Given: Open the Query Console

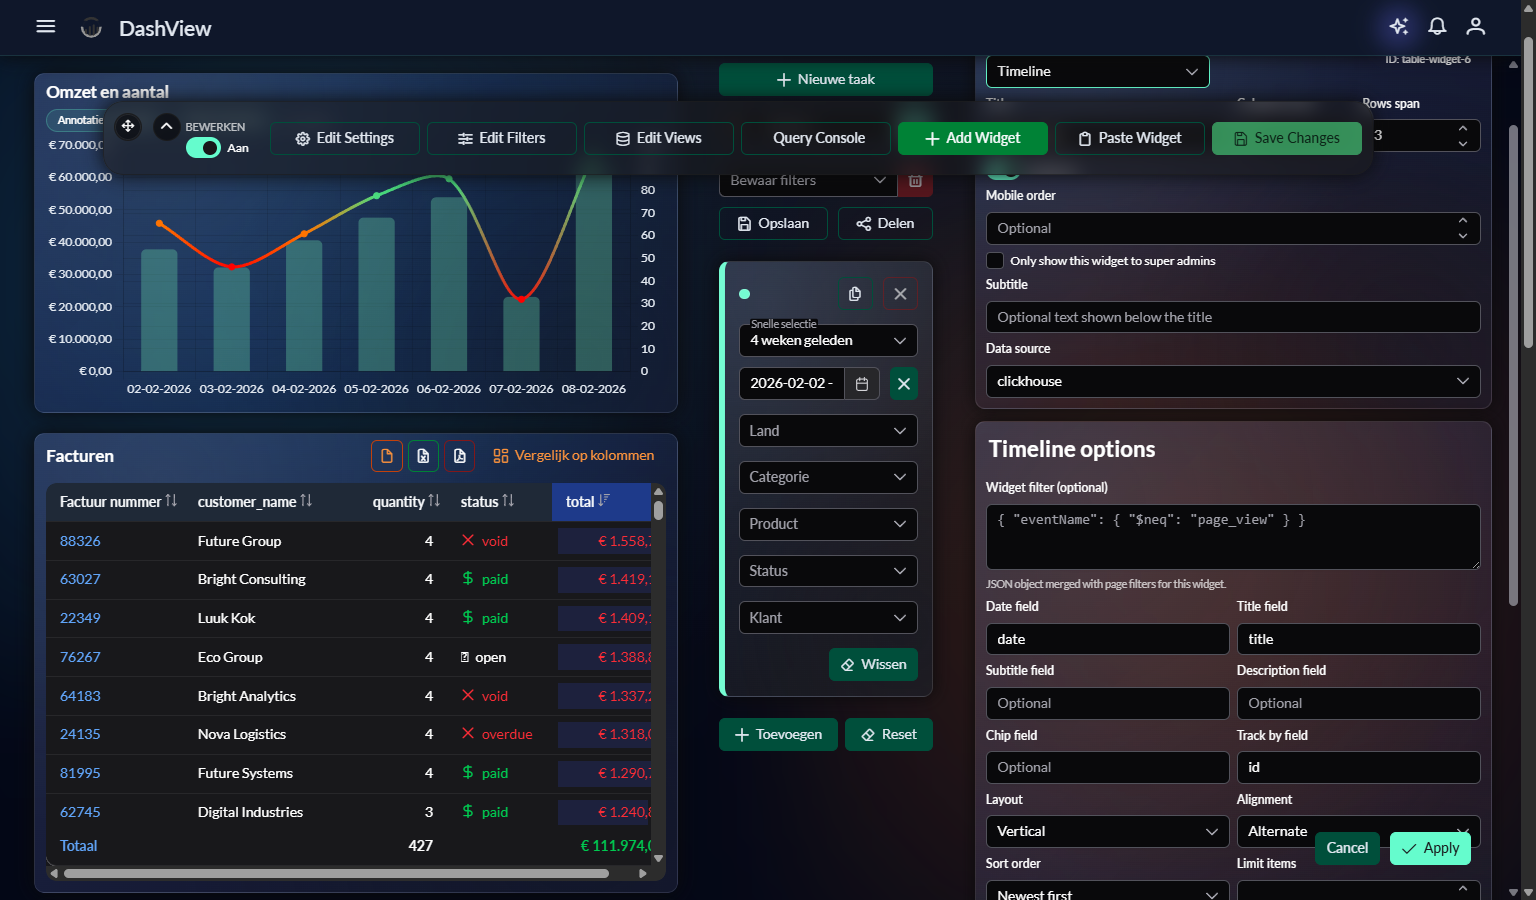Looking at the screenshot, I should (815, 138).
